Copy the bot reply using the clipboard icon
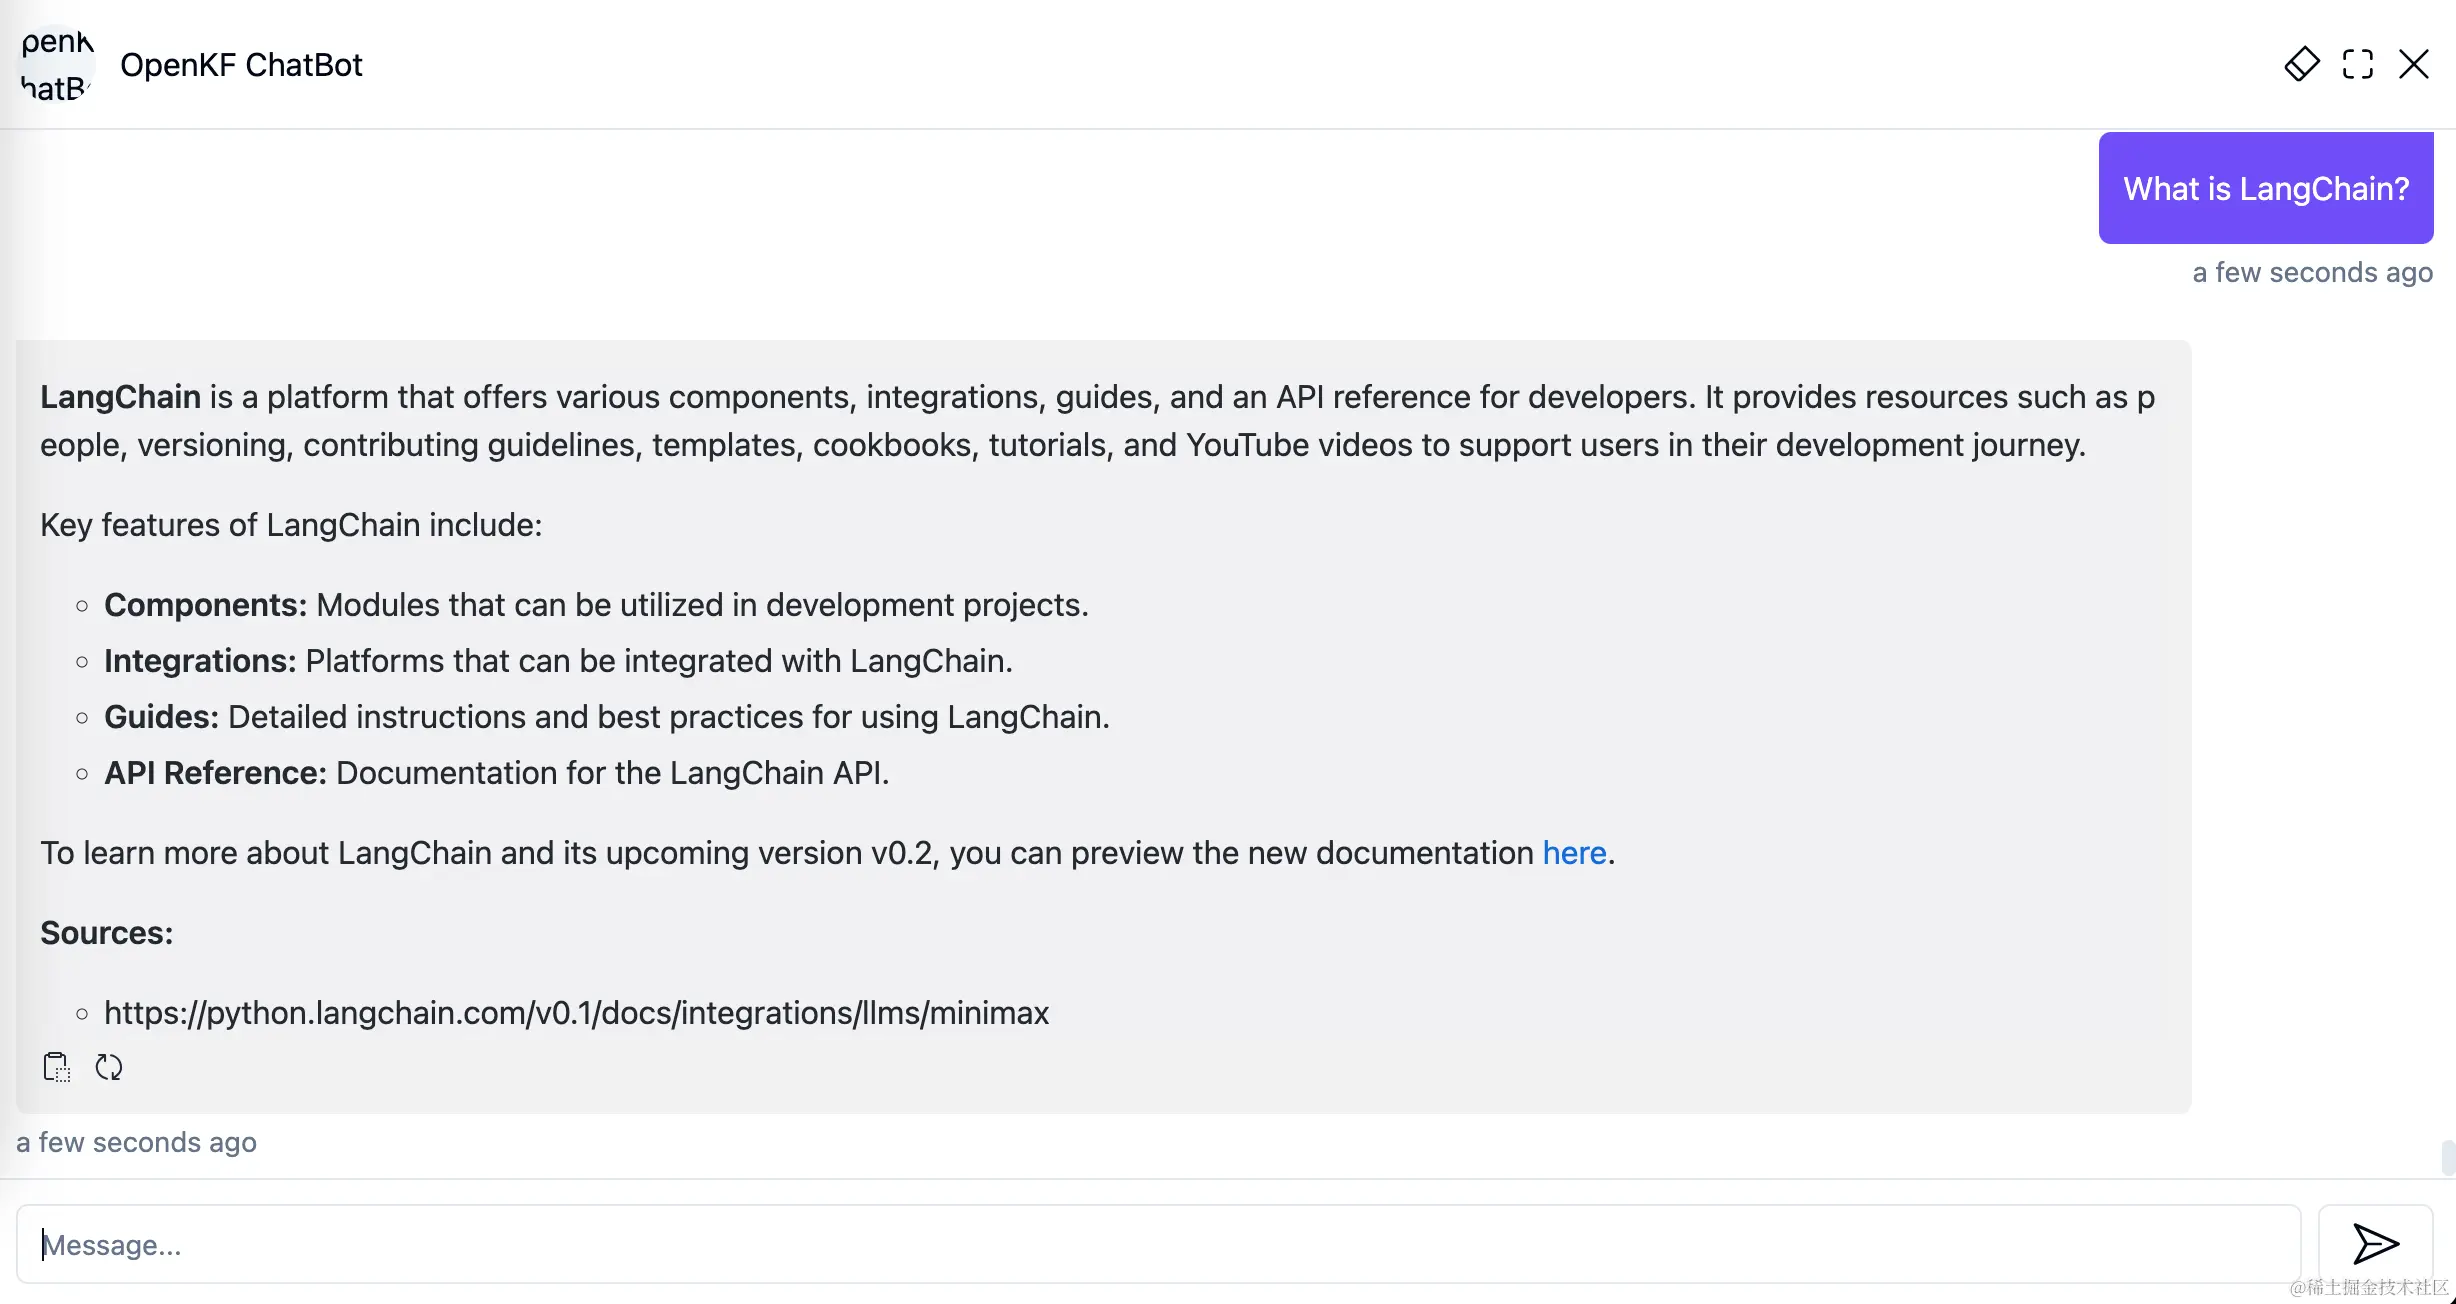The height and width of the screenshot is (1304, 2456). [x=56, y=1067]
